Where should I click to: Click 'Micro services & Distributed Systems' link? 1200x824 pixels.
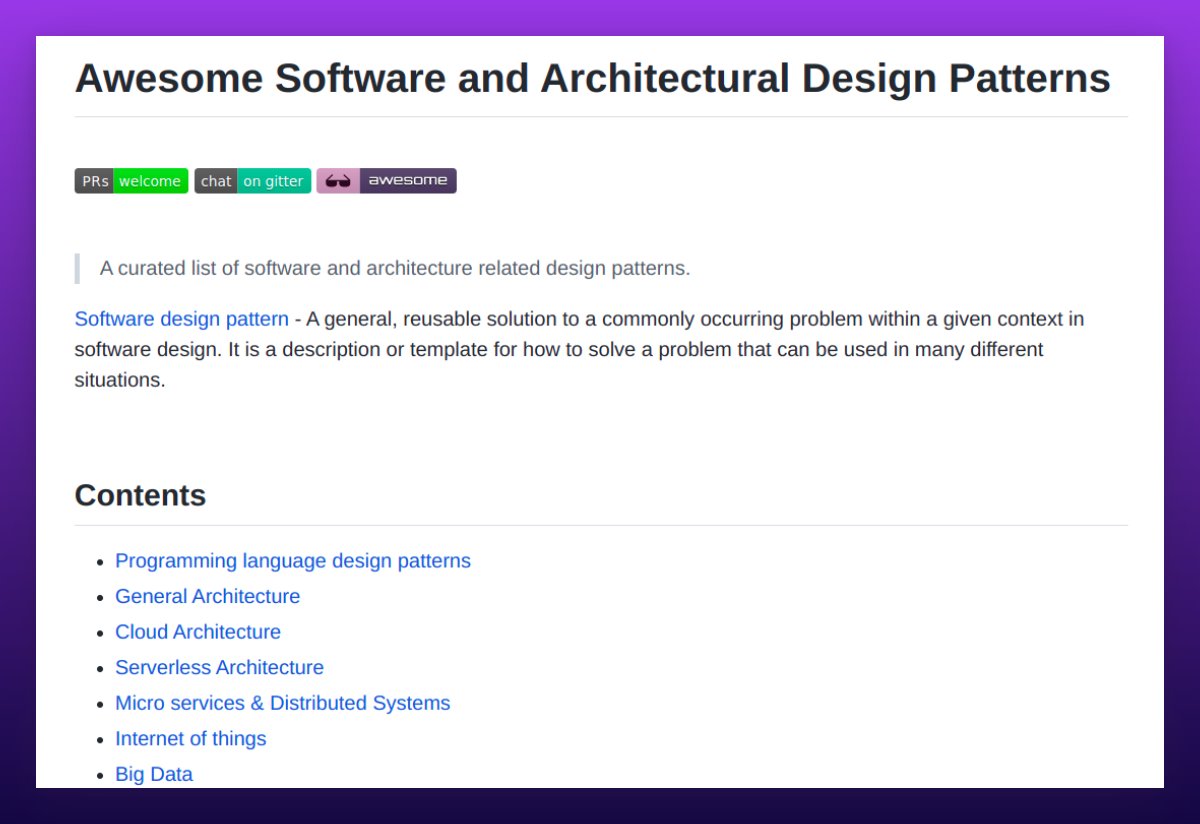(x=283, y=703)
